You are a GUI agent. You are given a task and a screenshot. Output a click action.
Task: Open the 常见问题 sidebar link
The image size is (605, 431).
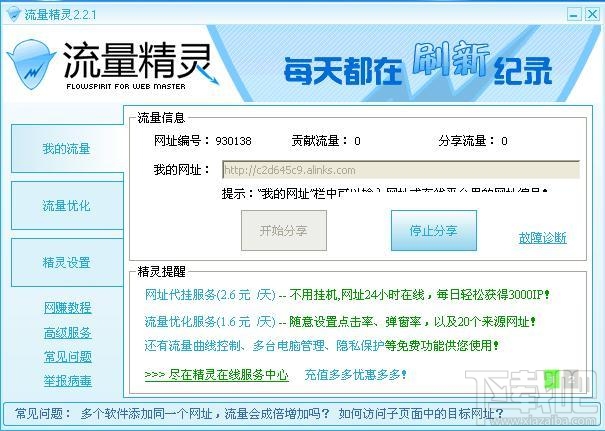[68, 357]
